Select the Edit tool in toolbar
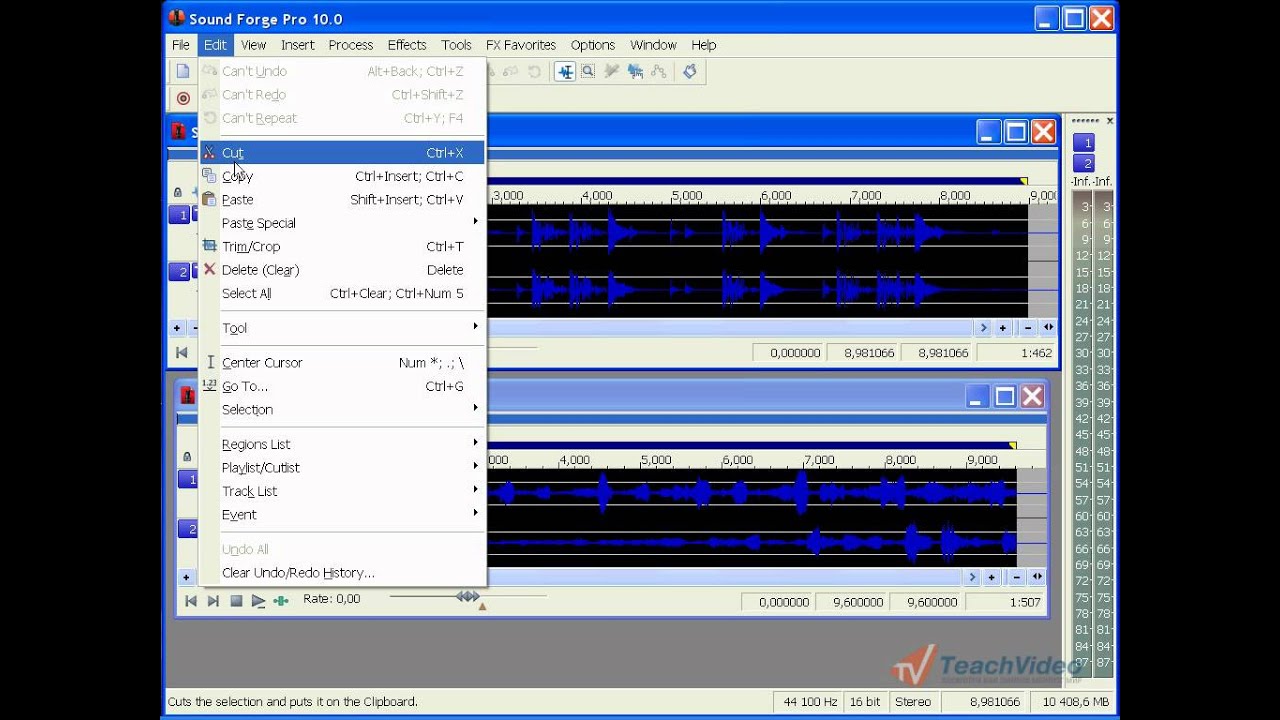Viewport: 1280px width, 720px height. point(565,71)
